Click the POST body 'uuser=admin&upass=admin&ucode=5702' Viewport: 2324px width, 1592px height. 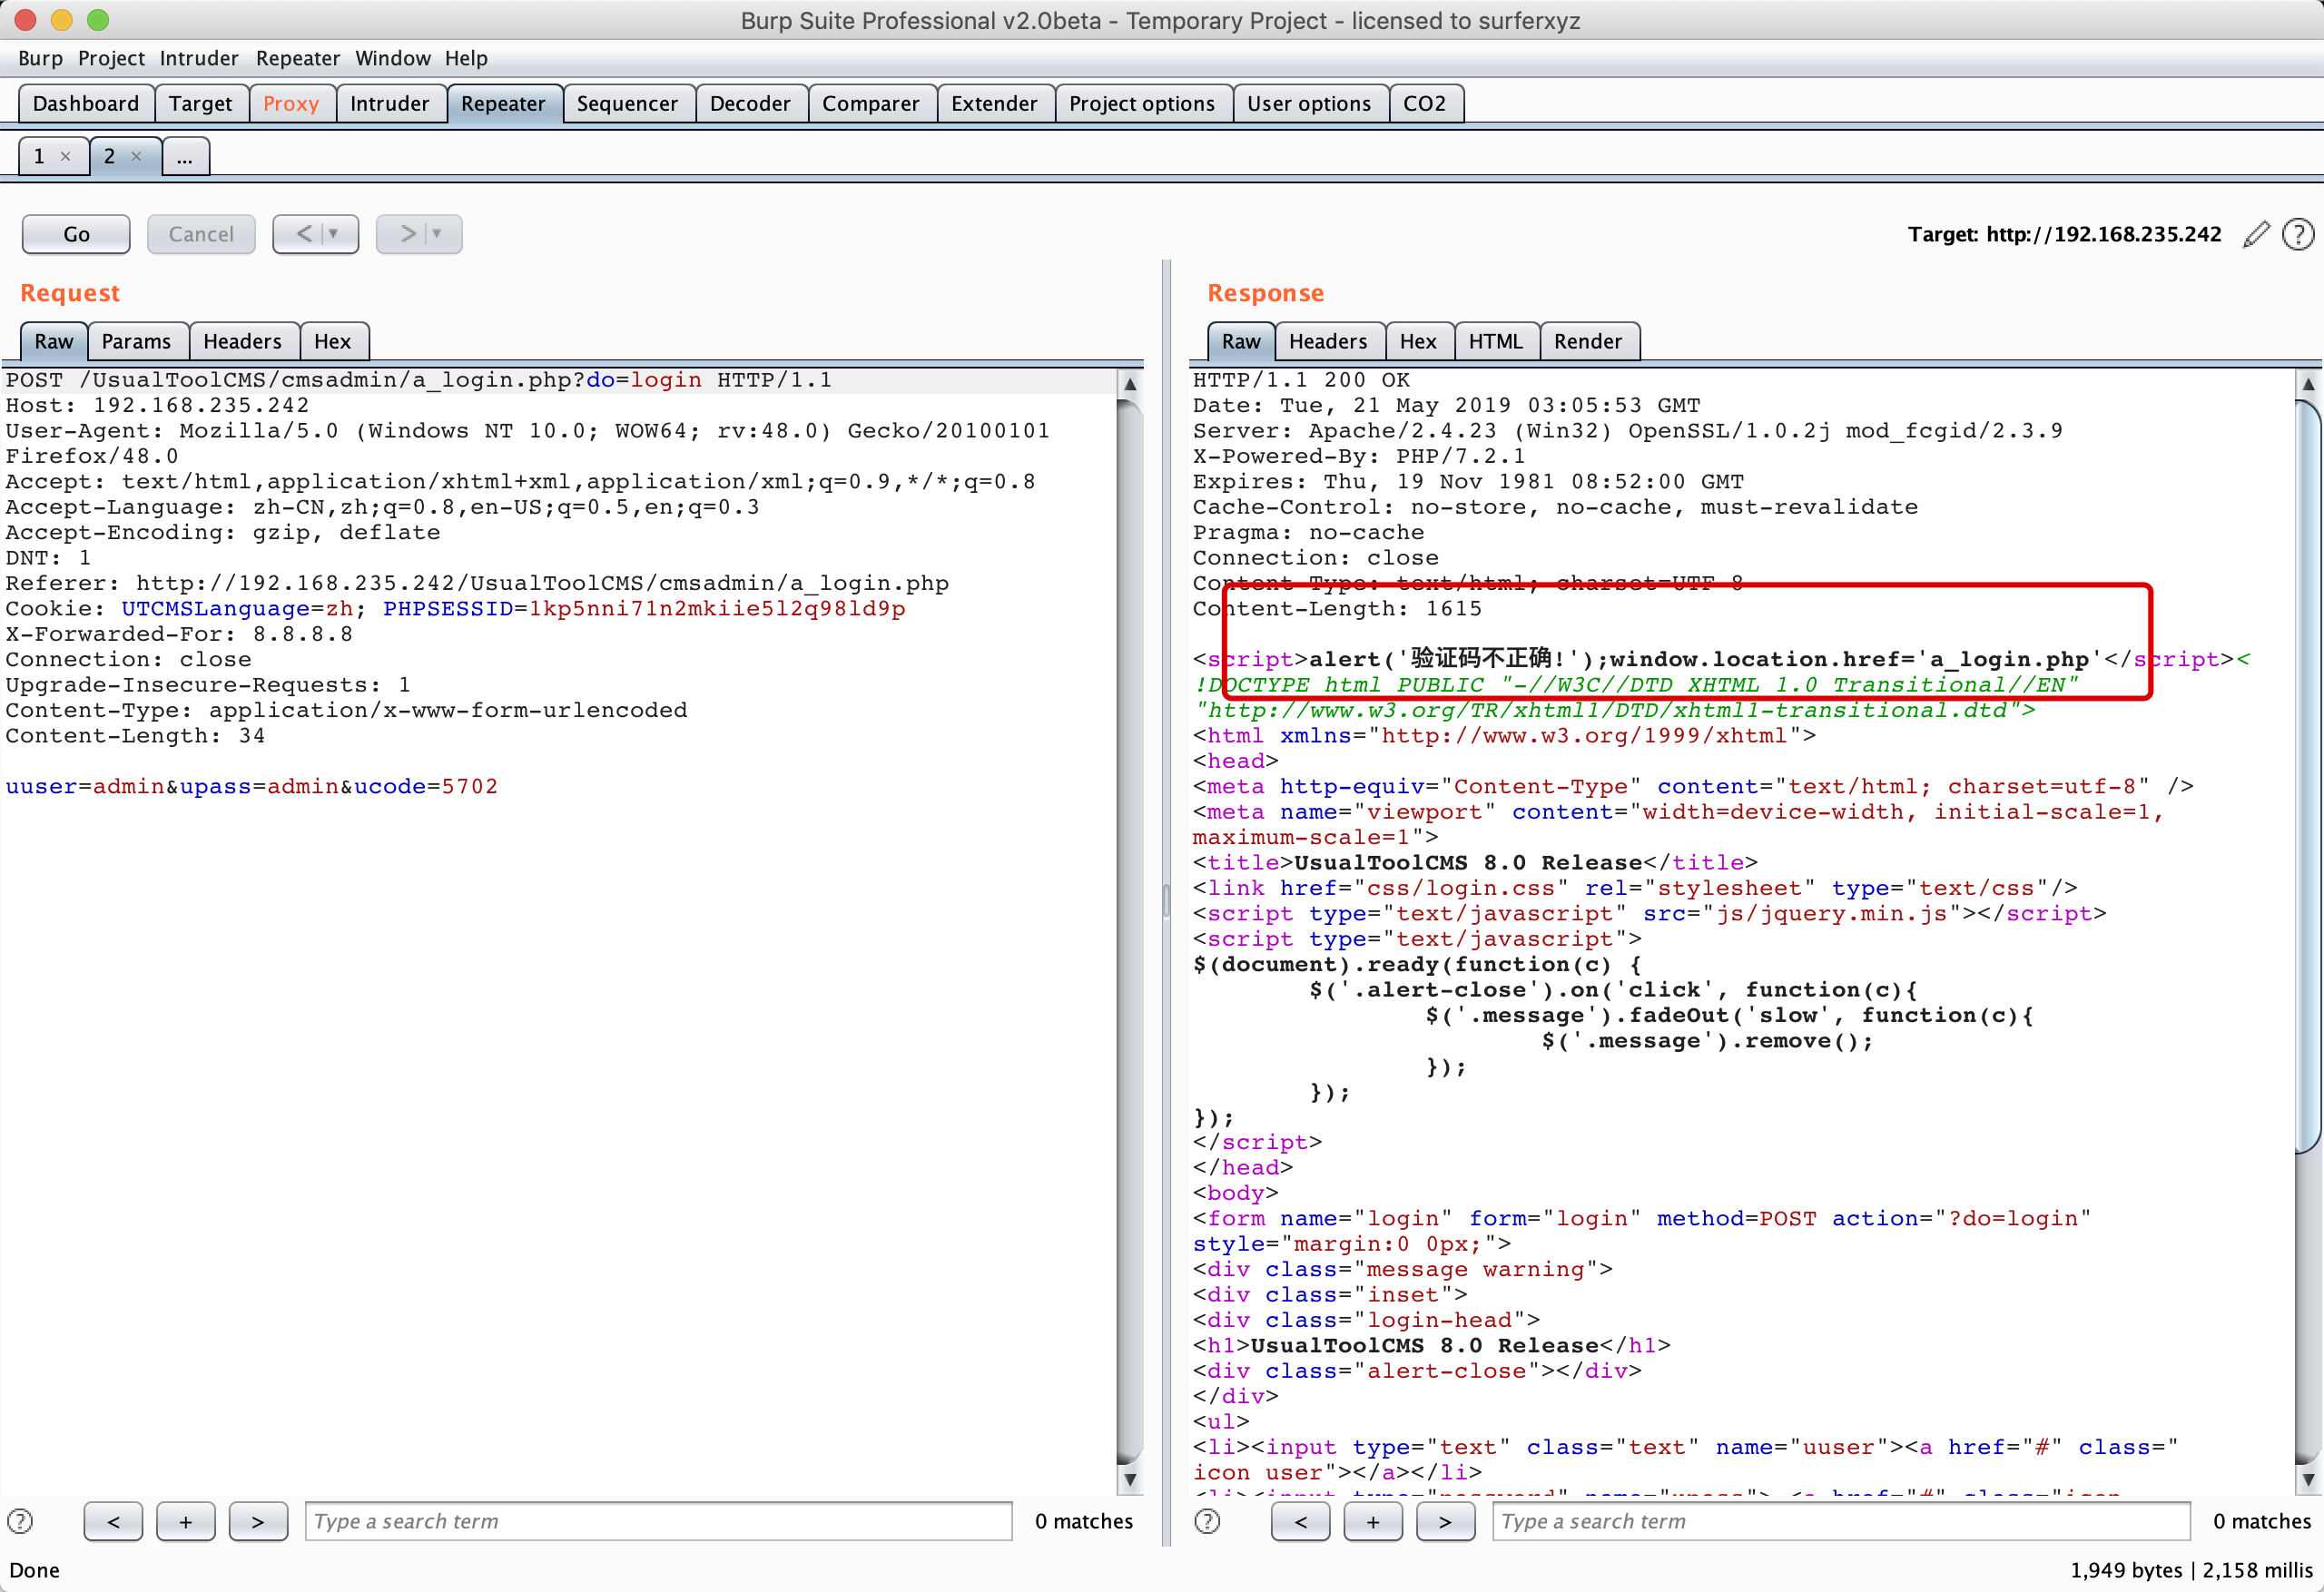pos(251,786)
